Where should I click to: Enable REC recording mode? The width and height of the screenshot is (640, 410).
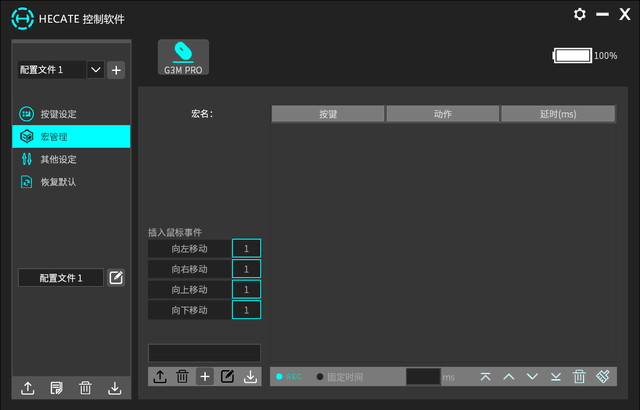(289, 377)
